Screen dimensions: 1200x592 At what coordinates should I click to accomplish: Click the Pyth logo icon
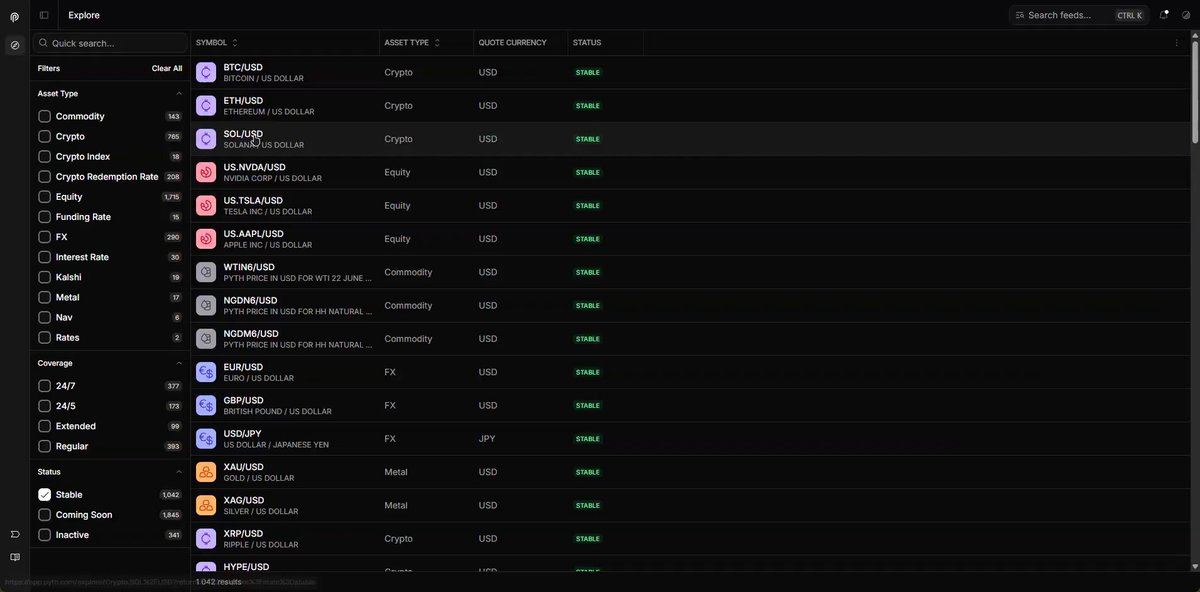click(15, 17)
